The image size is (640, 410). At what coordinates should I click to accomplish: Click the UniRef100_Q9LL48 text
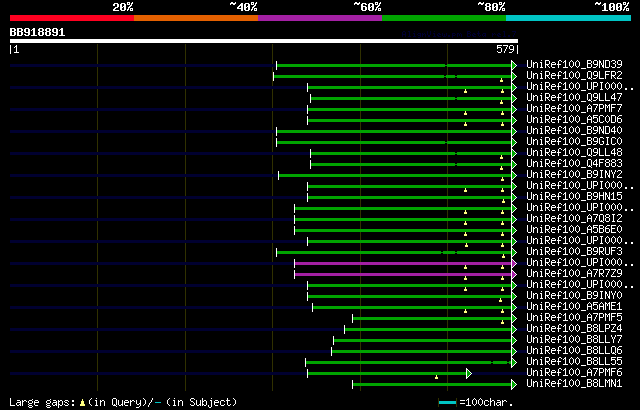click(574, 153)
